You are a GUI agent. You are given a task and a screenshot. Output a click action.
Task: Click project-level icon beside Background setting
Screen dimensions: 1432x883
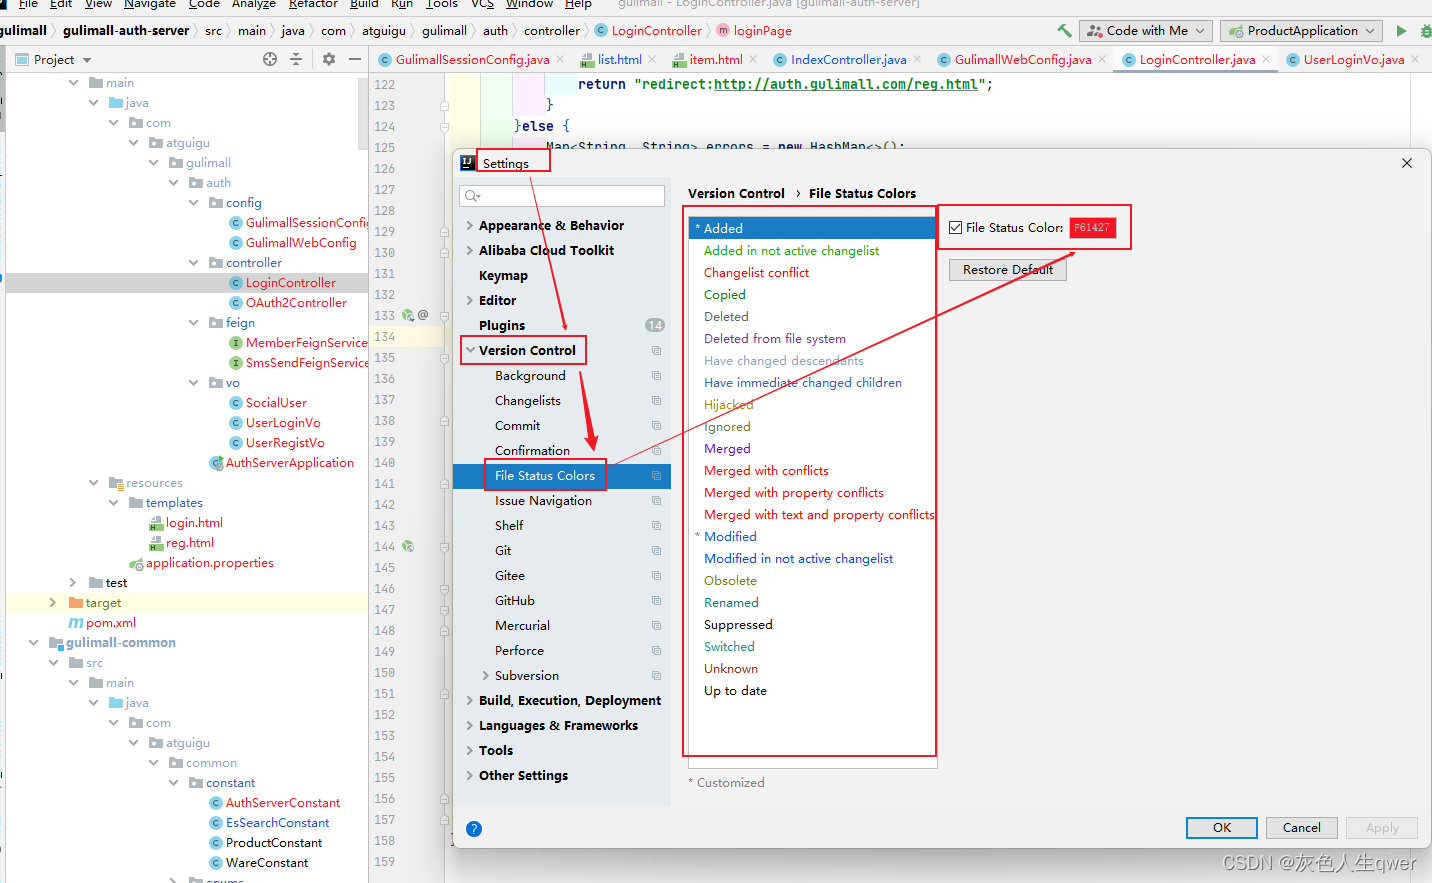[656, 376]
